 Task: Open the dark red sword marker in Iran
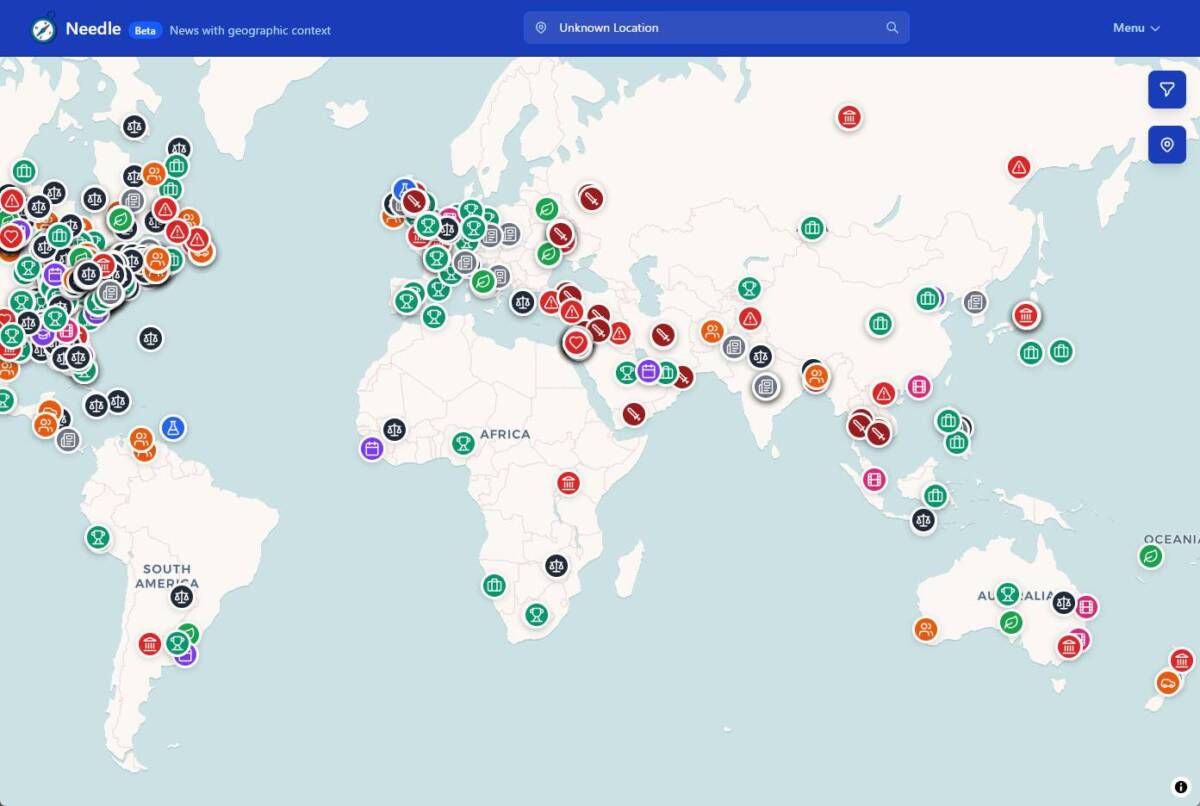click(x=663, y=334)
